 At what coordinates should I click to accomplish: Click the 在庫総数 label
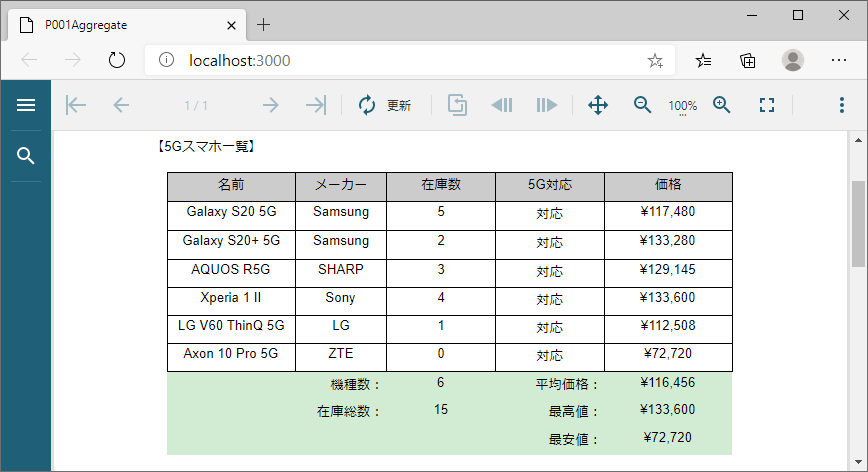pyautogui.click(x=348, y=411)
